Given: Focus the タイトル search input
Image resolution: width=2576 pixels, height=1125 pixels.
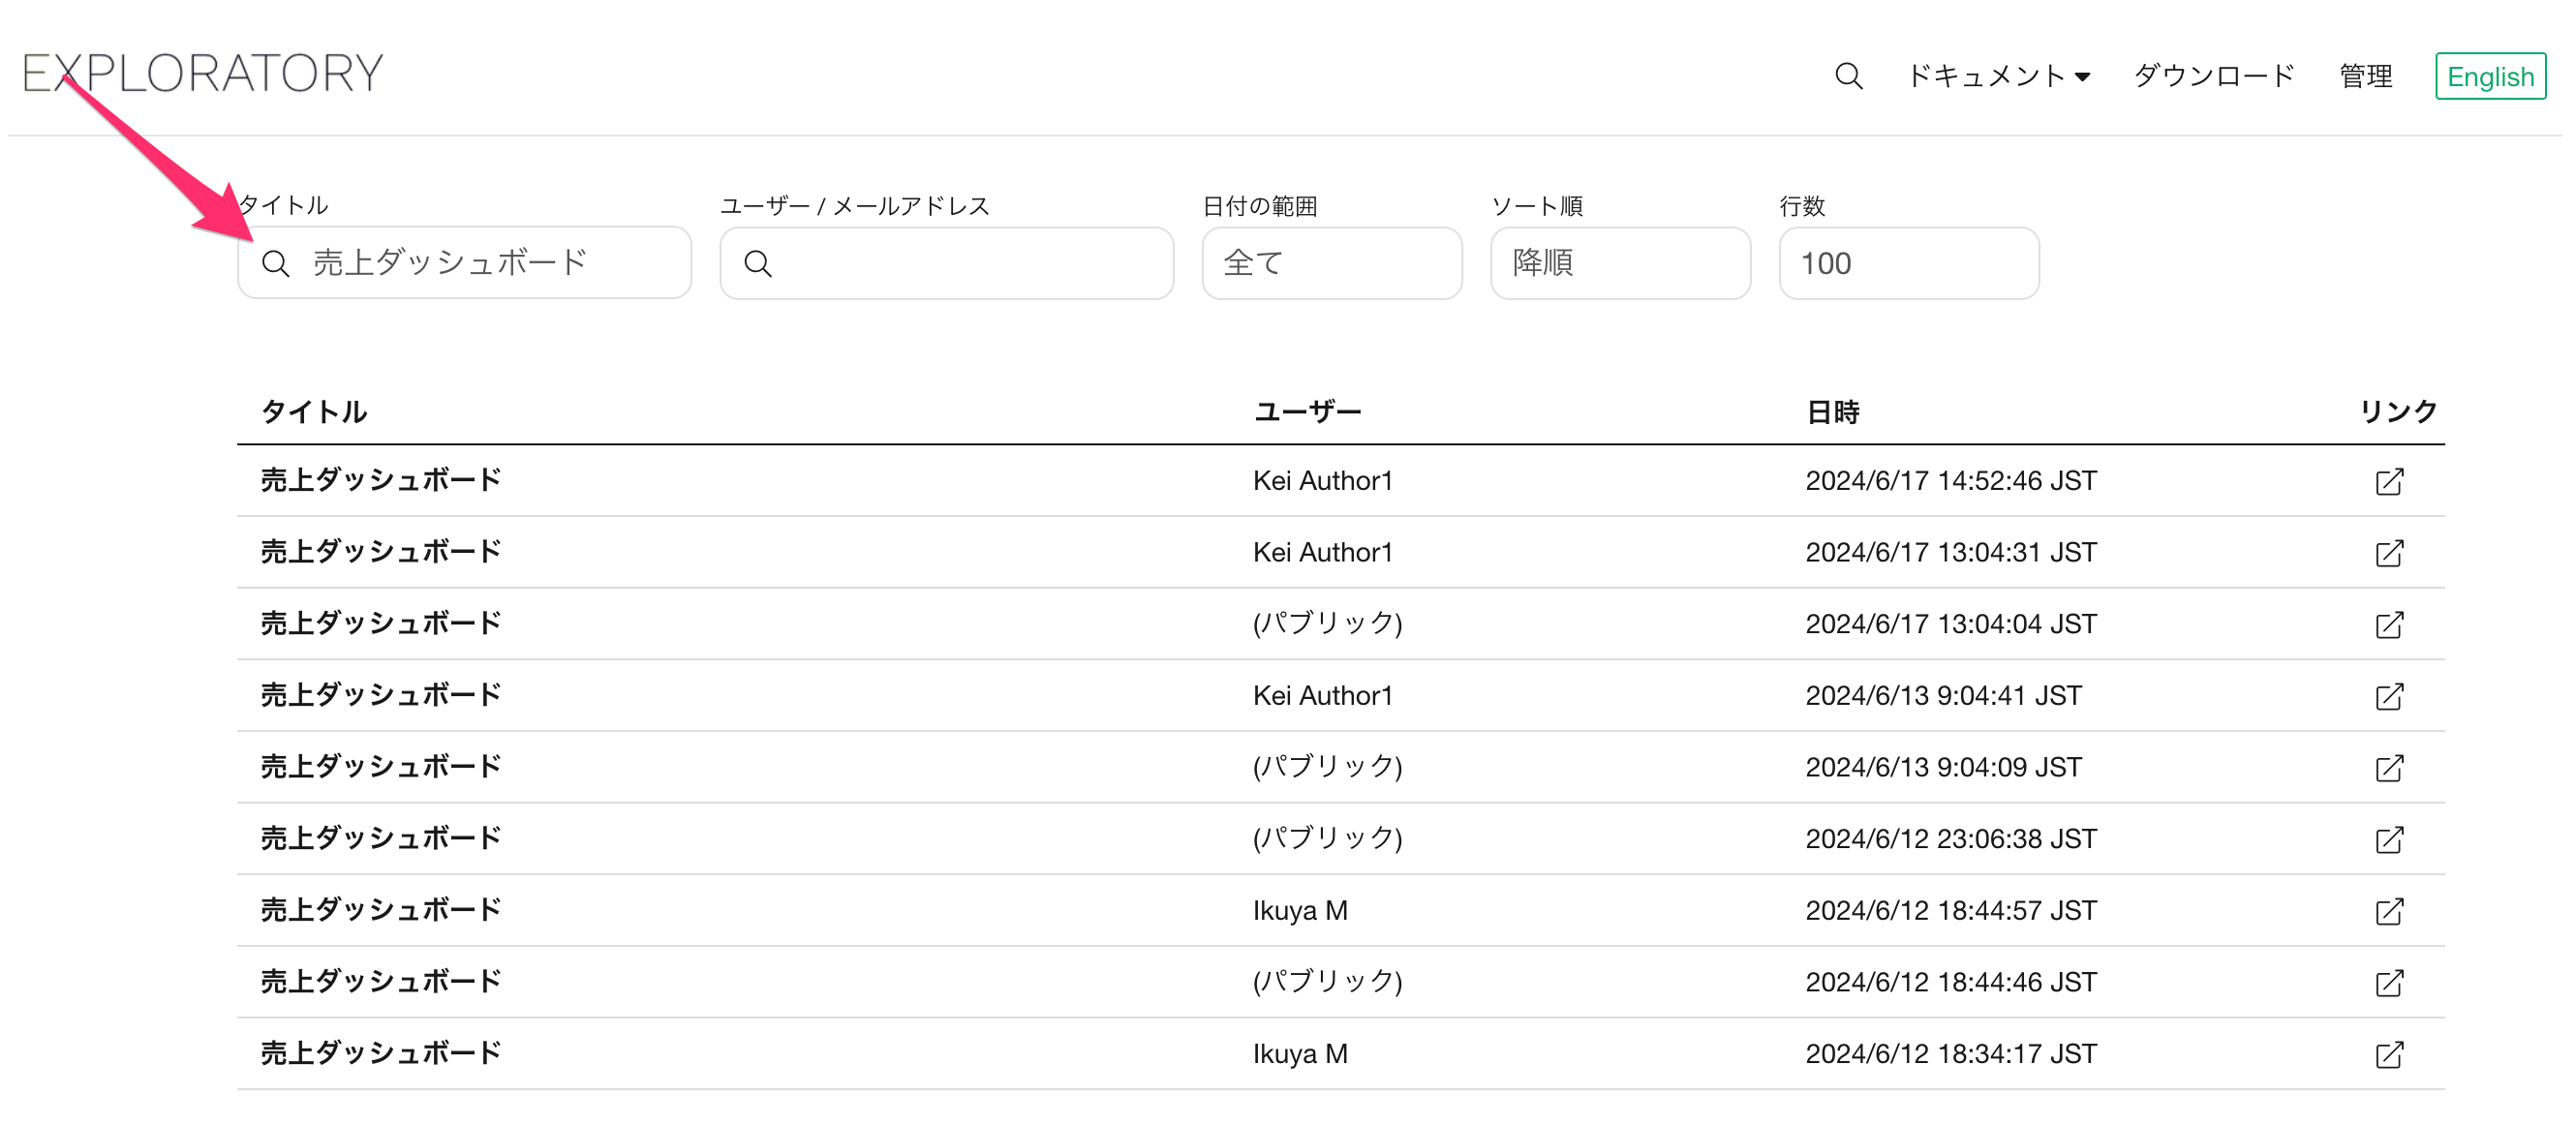Looking at the screenshot, I should [x=464, y=262].
